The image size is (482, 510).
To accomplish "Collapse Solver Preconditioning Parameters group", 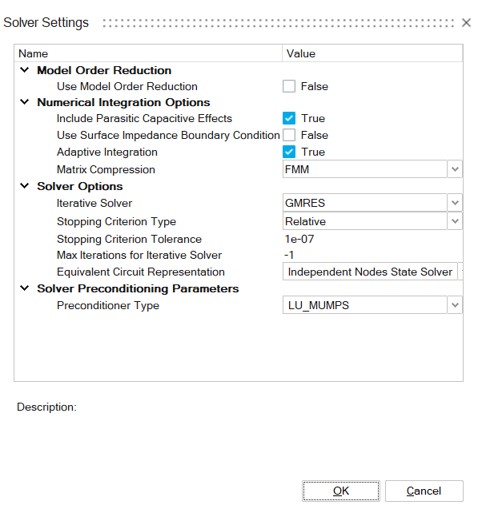I will click(x=25, y=288).
